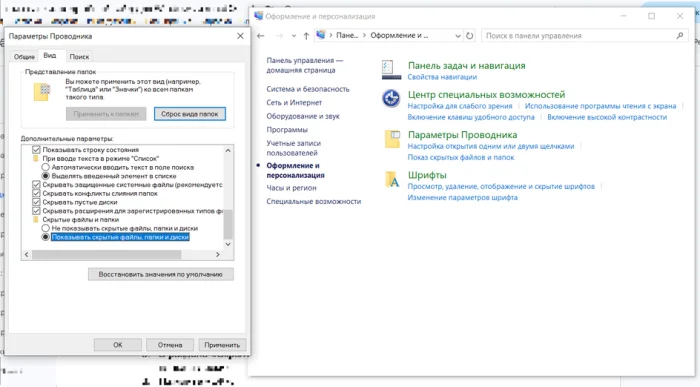Open recent locations dropdown next to forward arrow
Screen dimensions: 700x387
click(294, 36)
